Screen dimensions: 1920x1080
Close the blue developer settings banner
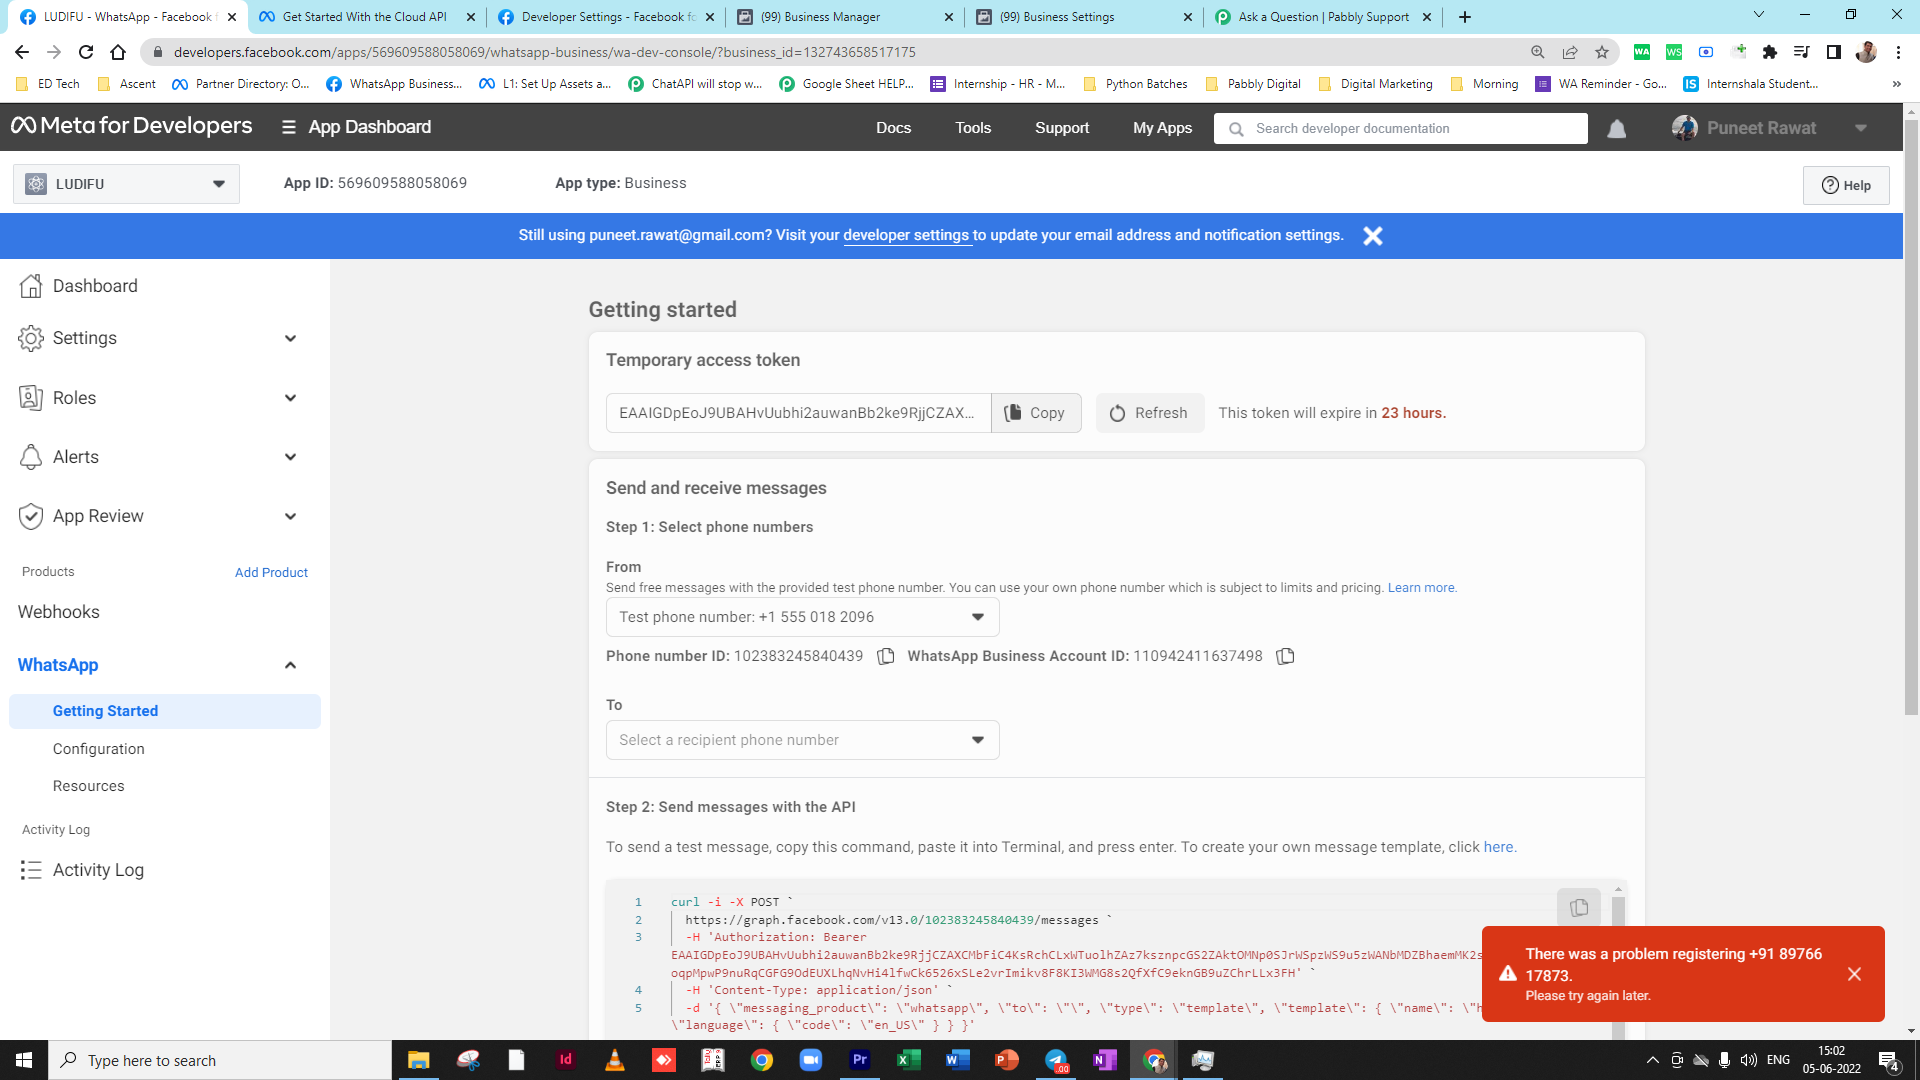click(x=1373, y=236)
